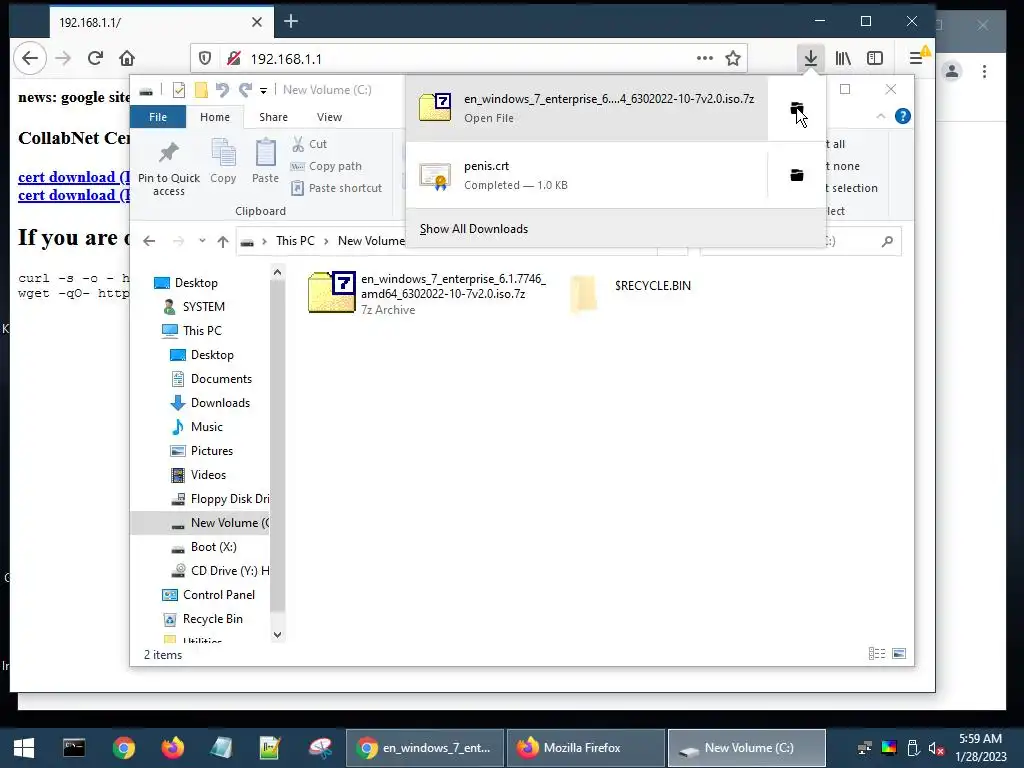
Task: Open the Firefox Library icon
Action: [x=843, y=59]
